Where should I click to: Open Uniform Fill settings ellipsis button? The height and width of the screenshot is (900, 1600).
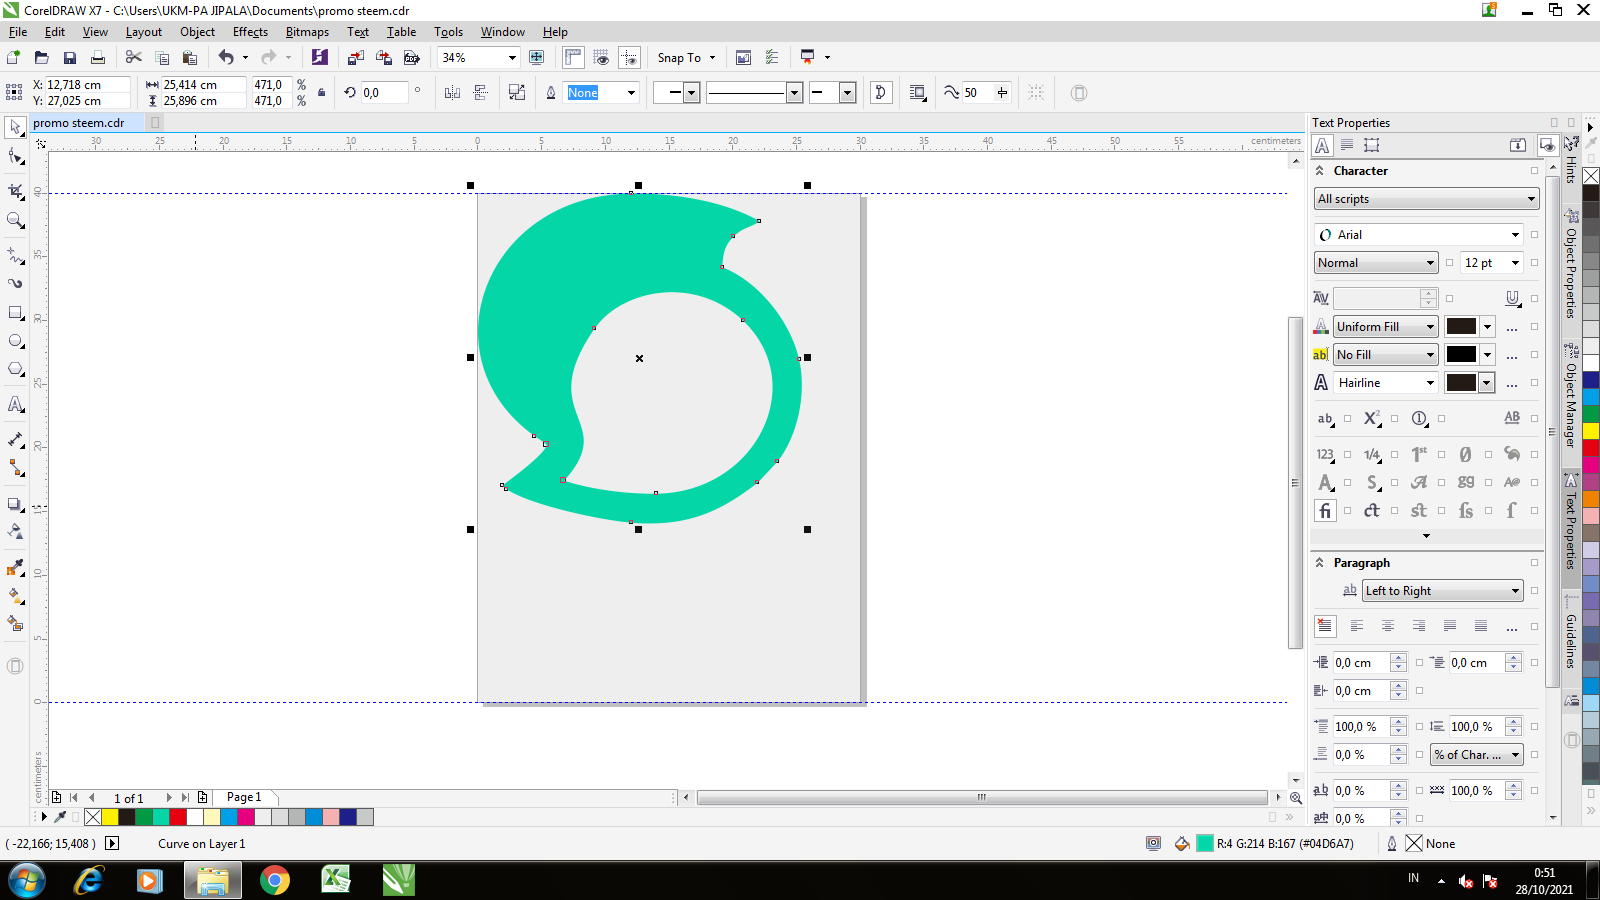coord(1512,327)
